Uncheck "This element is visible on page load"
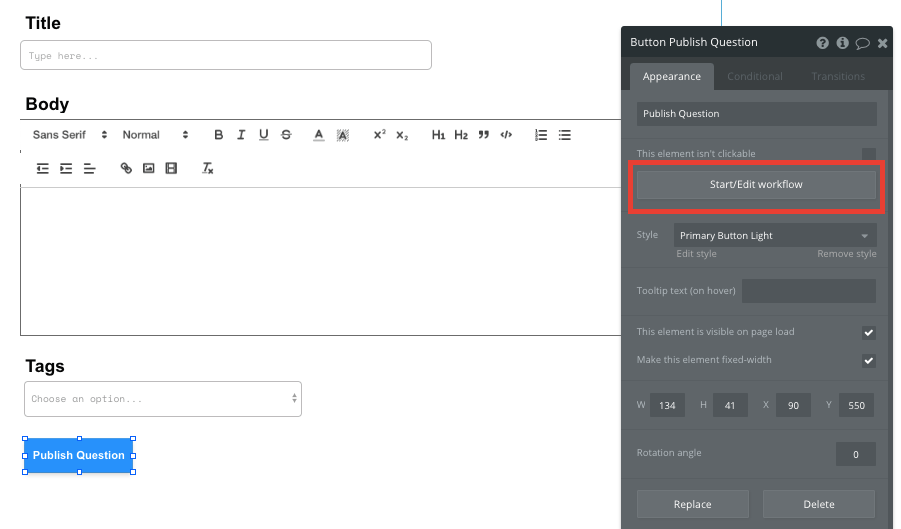 (x=868, y=332)
